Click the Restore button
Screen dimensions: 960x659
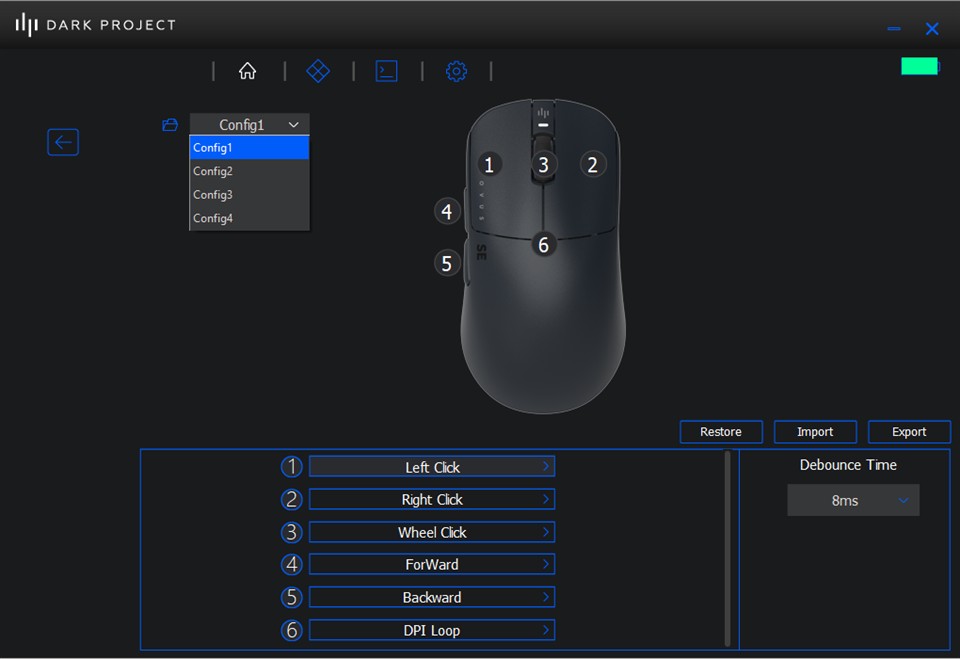(x=721, y=432)
